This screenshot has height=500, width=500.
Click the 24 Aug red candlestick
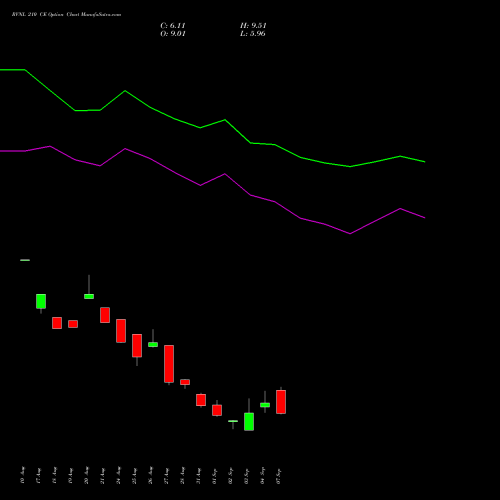[121, 331]
